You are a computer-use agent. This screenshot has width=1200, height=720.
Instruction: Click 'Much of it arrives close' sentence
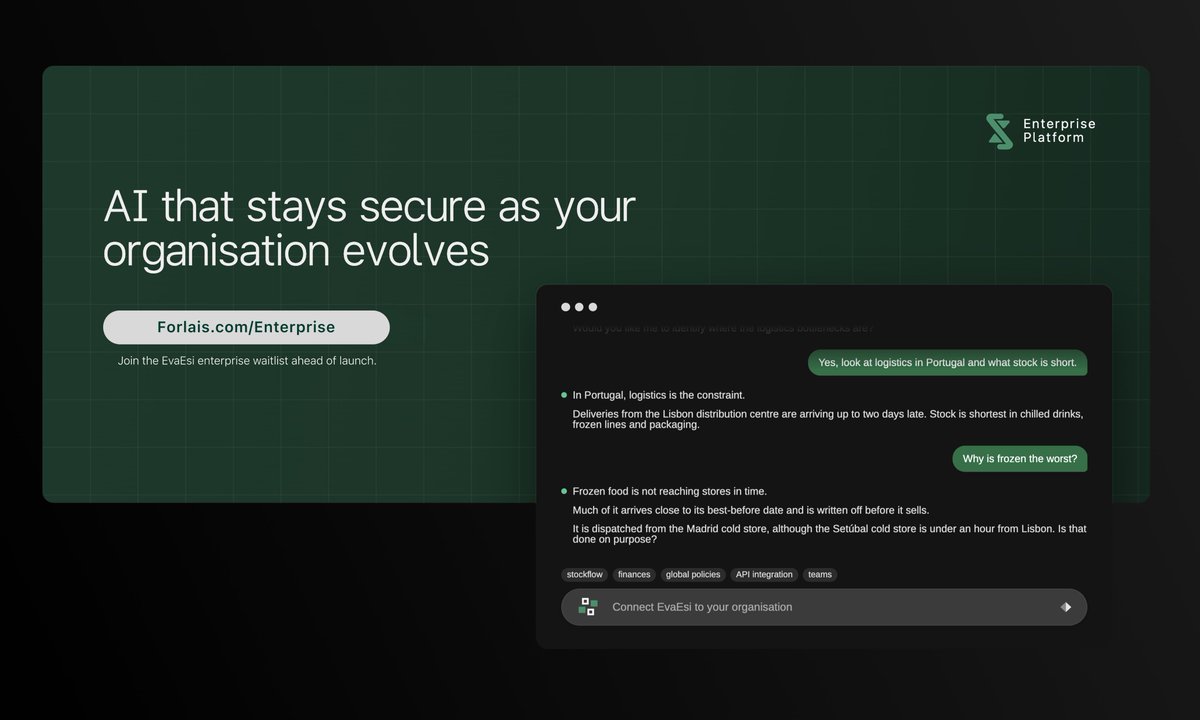751,510
